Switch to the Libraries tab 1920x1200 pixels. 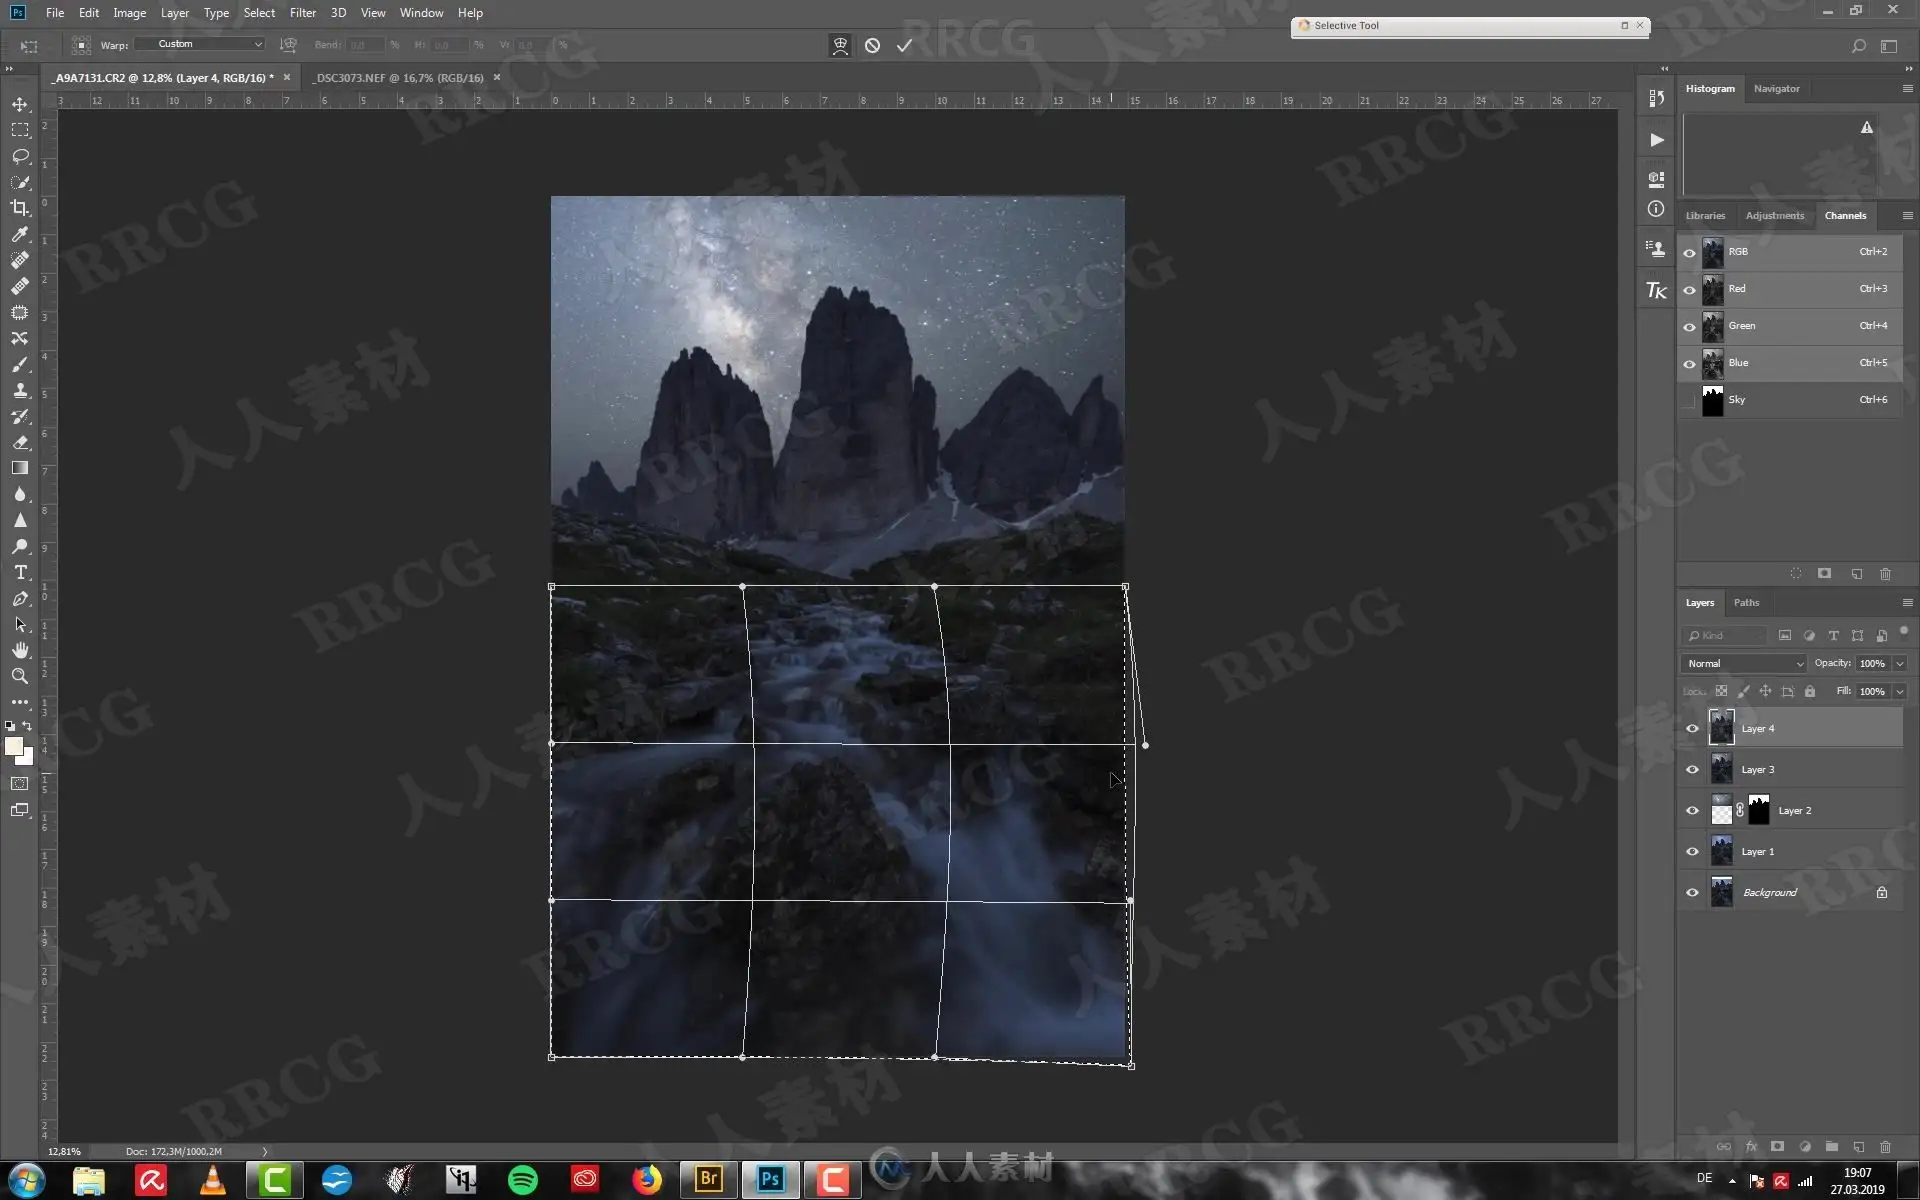[1705, 216]
